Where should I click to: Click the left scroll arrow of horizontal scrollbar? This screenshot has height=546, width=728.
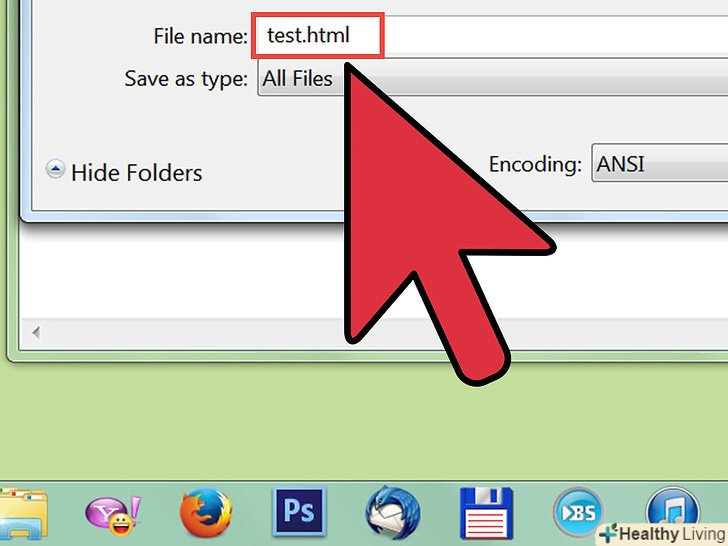click(36, 332)
